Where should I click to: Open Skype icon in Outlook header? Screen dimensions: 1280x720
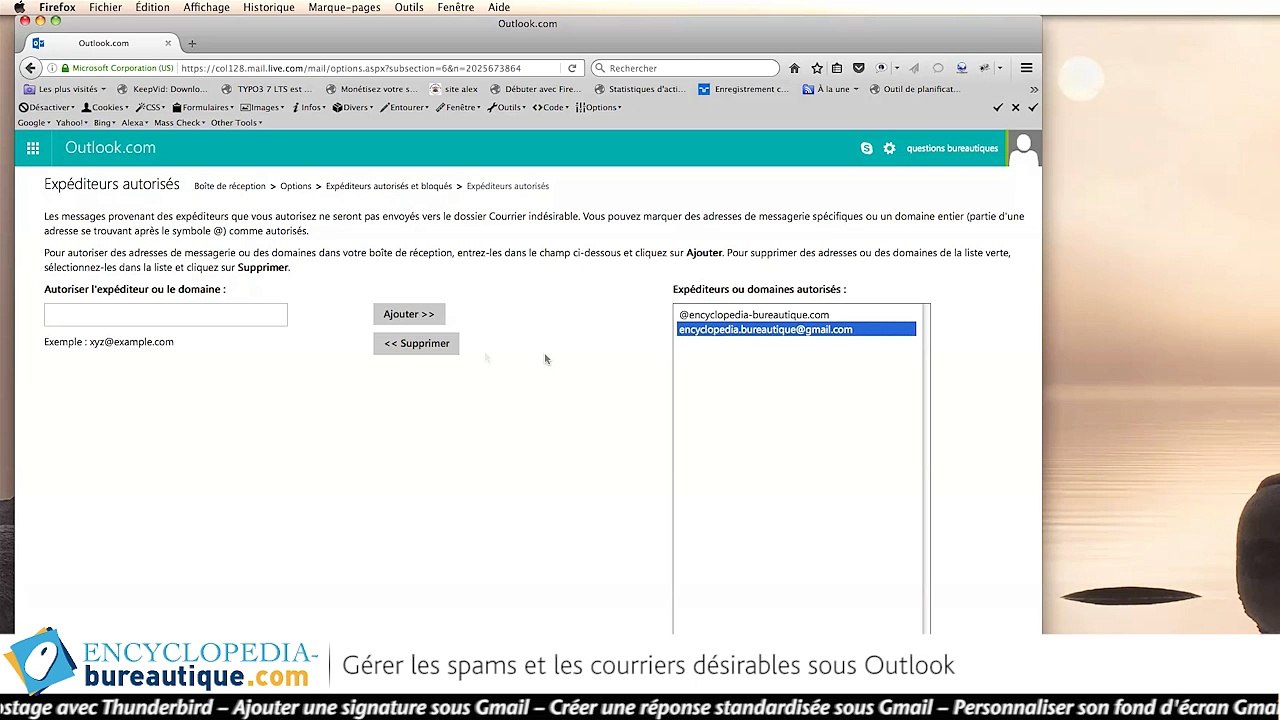[x=866, y=148]
